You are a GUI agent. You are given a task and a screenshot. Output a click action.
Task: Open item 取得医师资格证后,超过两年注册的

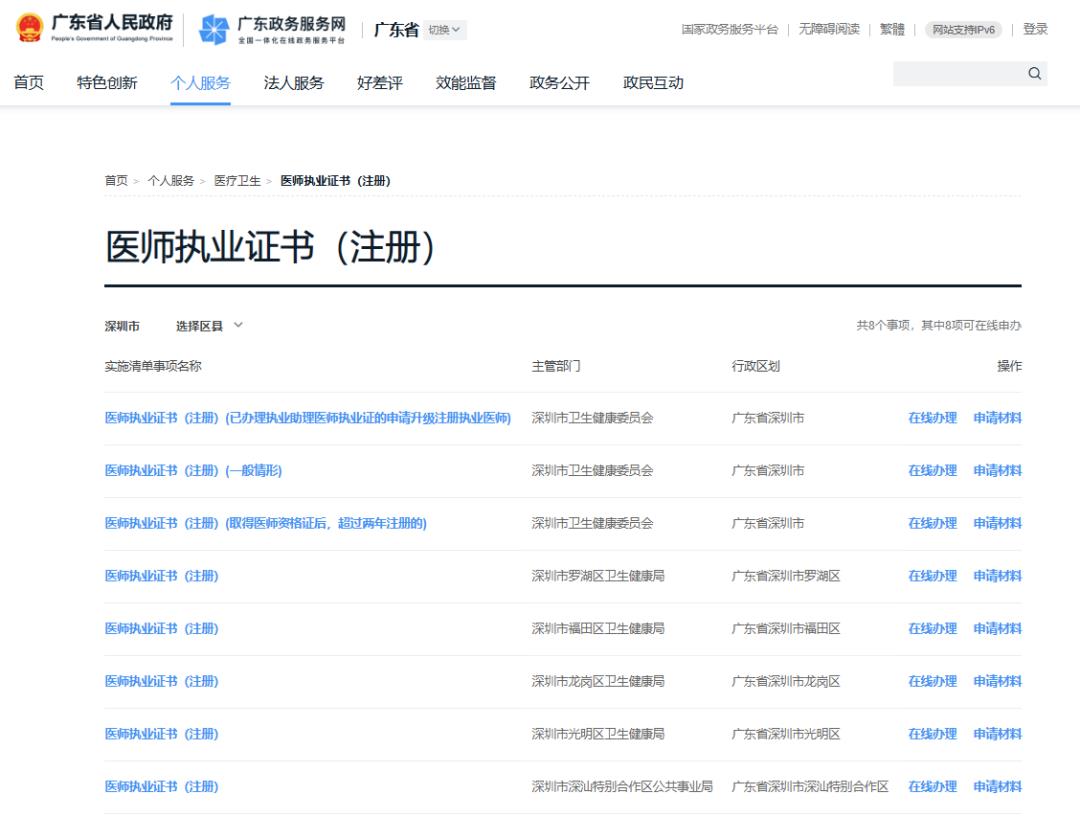point(266,524)
